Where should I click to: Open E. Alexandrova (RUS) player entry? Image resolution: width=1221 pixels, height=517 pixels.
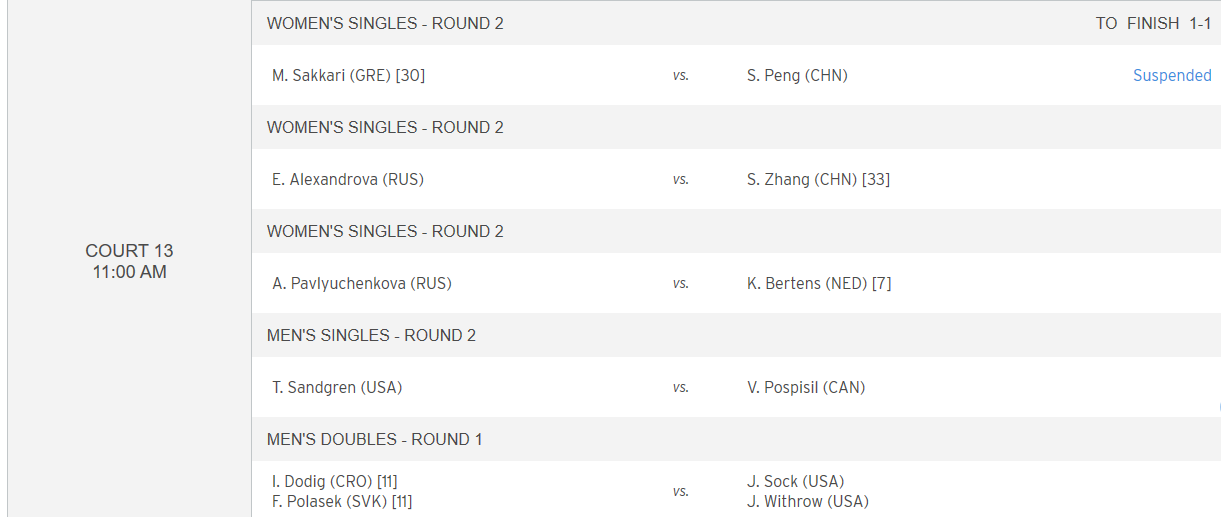point(348,180)
